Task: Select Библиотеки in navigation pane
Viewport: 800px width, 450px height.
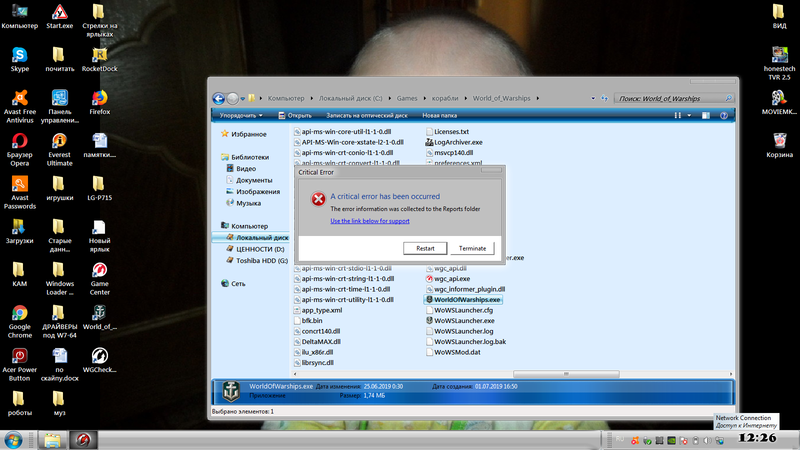Action: pos(244,157)
